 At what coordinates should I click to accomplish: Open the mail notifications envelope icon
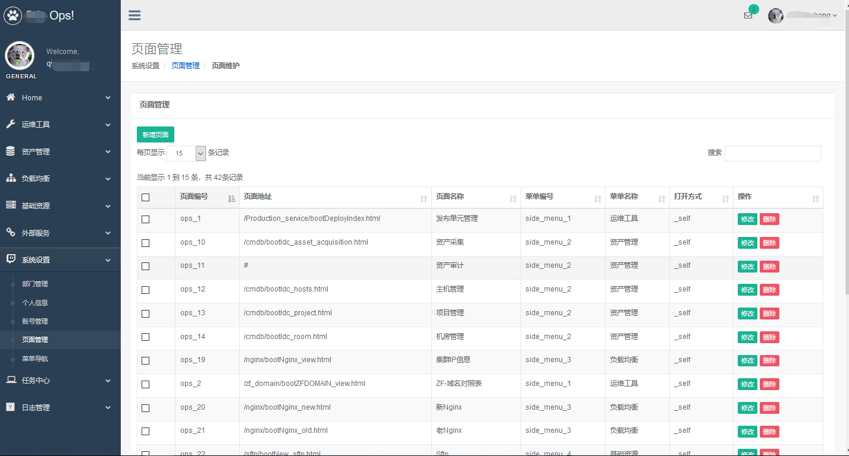tap(748, 15)
